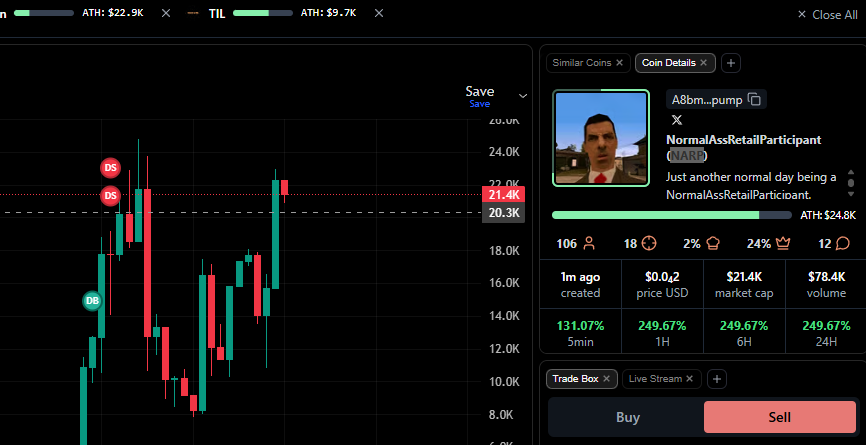The height and width of the screenshot is (445, 866).
Task: Click the progress bar beside ATH $22.9K
Action: tap(44, 13)
